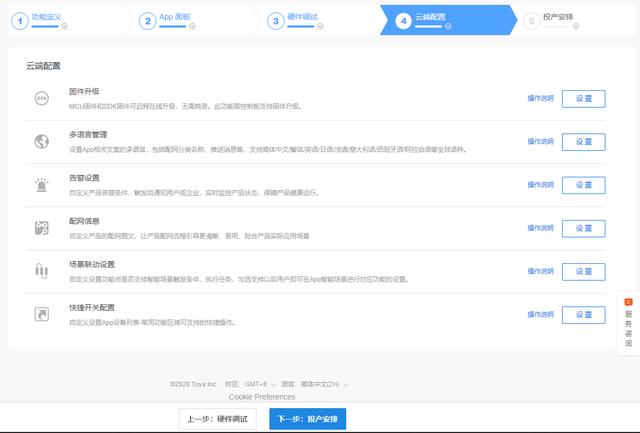640x433 pixels.
Task: Click step 1 circle number icon
Action: 20,21
